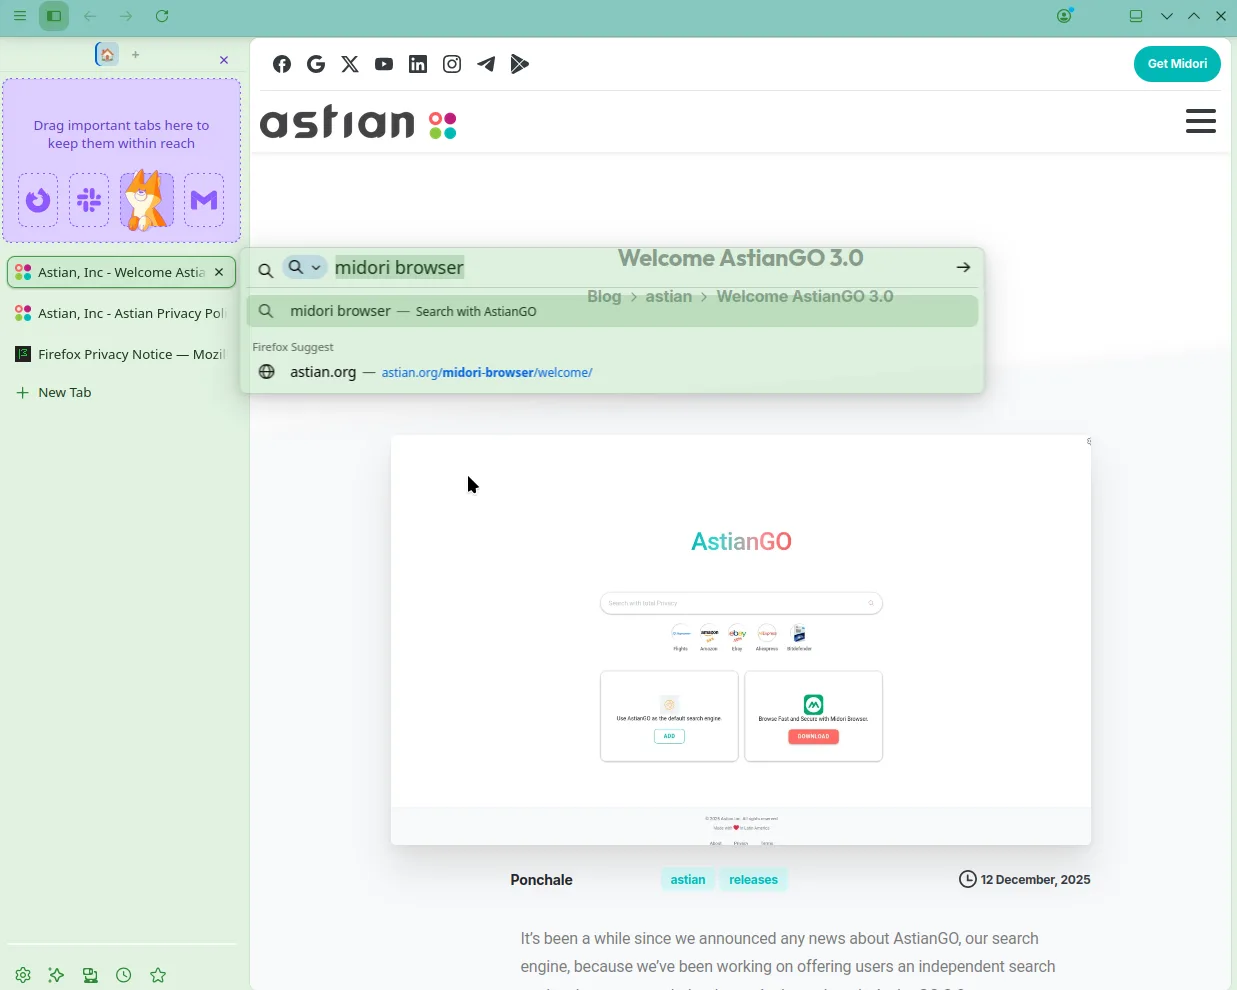Close the Astian Welcome tab
This screenshot has width=1237, height=990.
[220, 272]
